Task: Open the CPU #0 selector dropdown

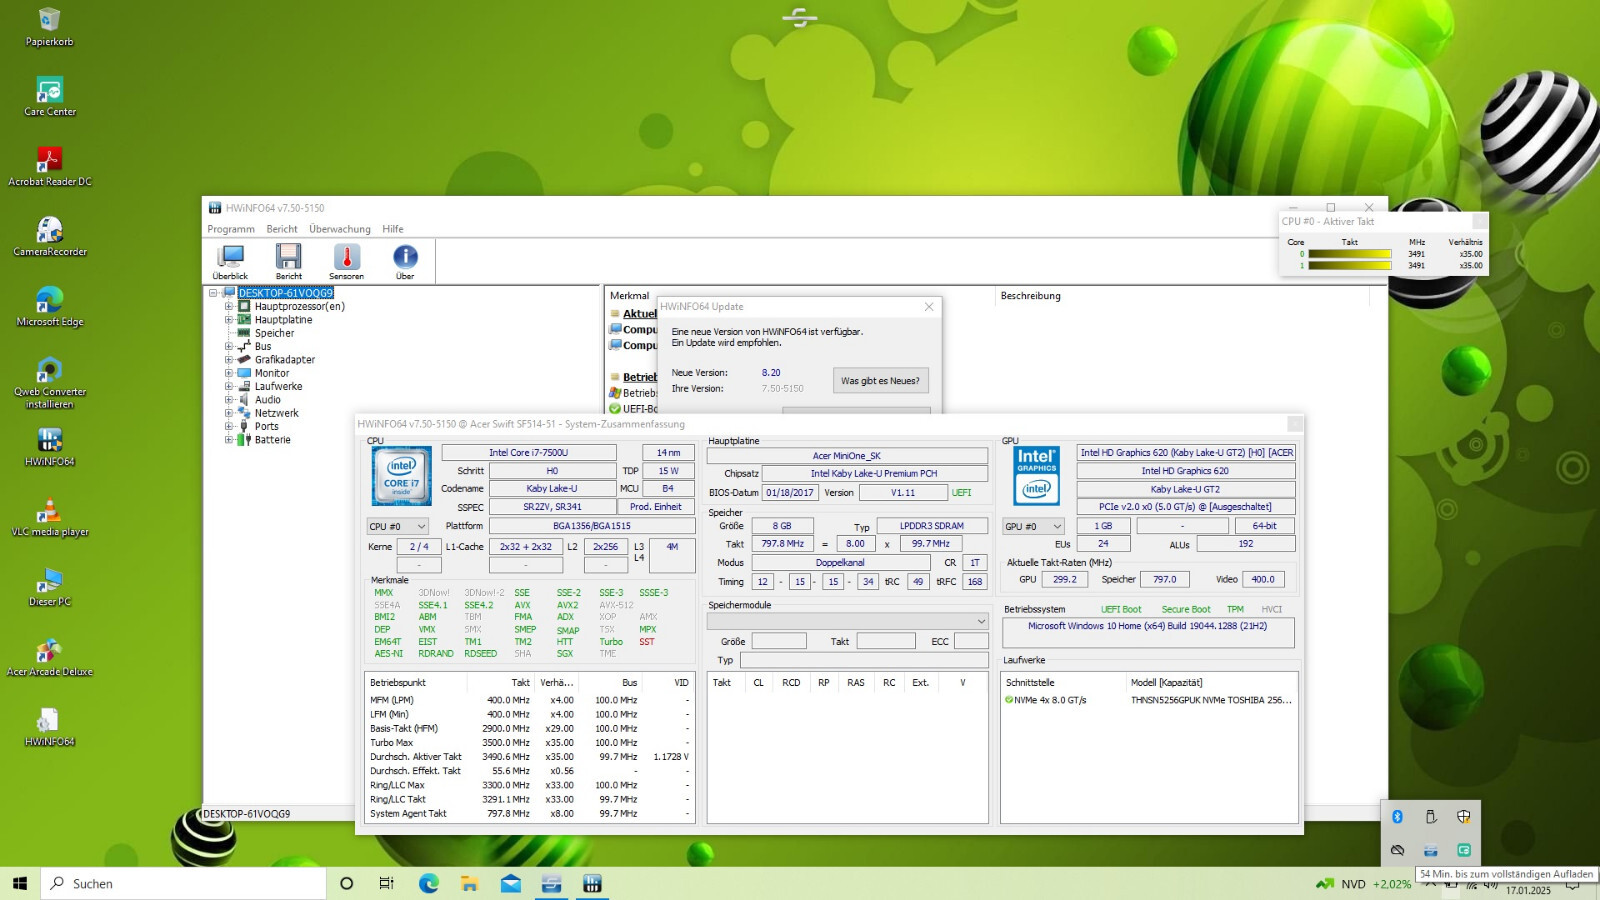Action: coord(397,526)
